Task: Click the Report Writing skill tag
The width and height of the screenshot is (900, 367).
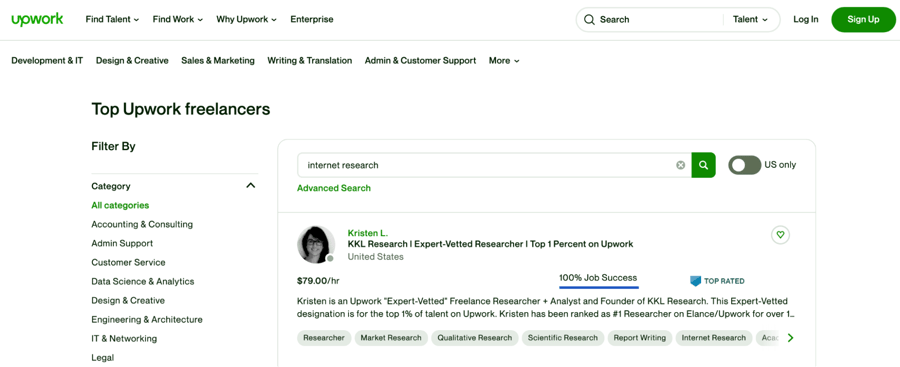Action: click(639, 338)
